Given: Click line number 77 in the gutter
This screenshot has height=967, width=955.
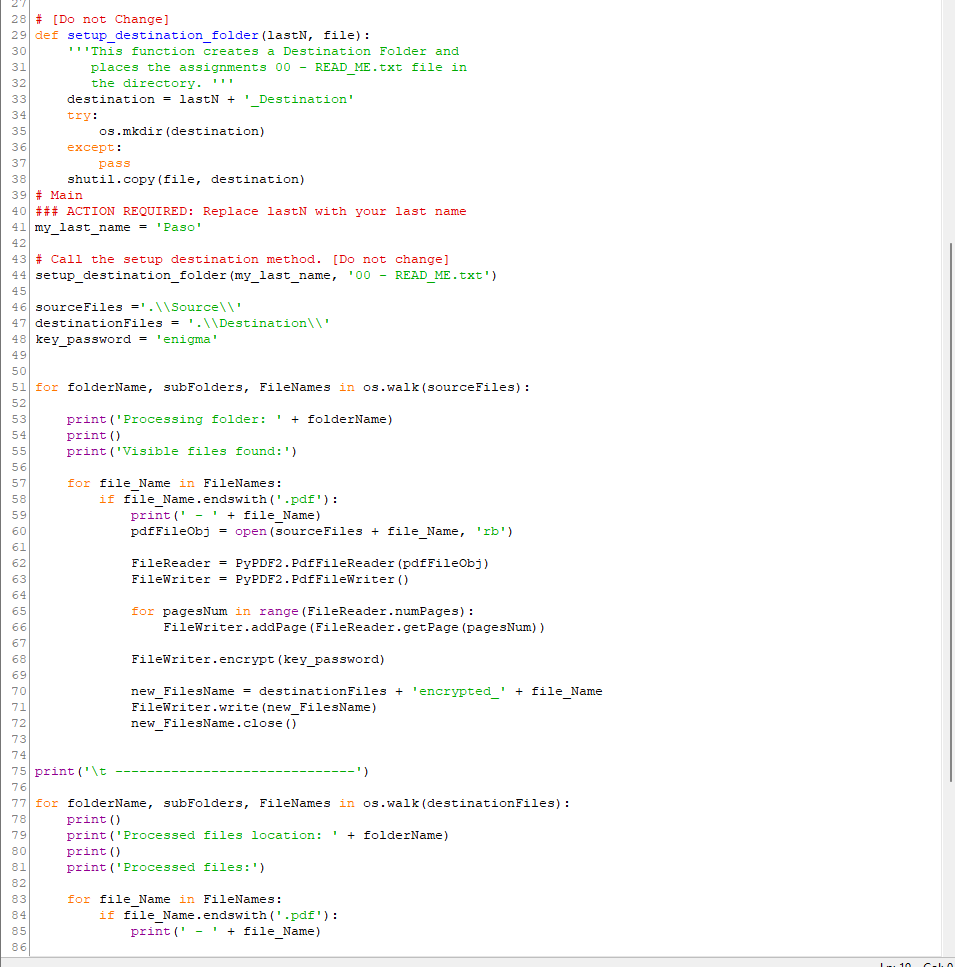Looking at the screenshot, I should coord(18,803).
